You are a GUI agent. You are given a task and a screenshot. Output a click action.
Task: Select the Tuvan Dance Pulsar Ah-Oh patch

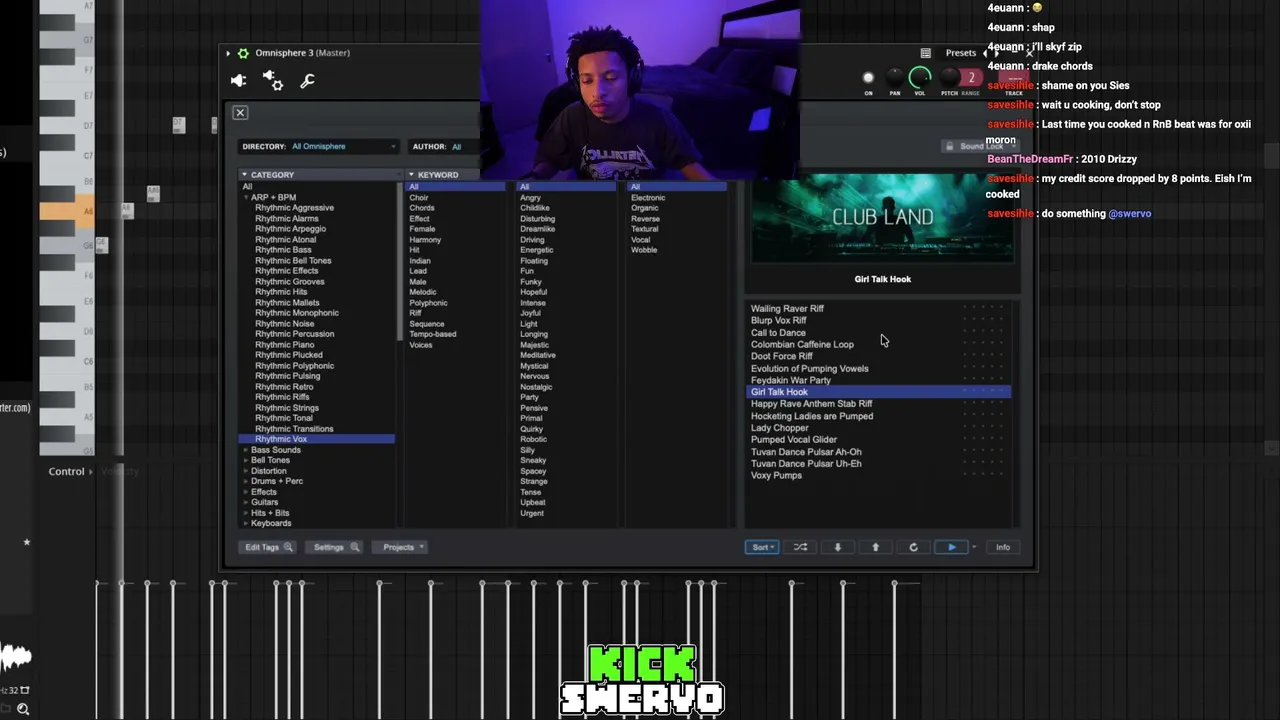(x=806, y=452)
